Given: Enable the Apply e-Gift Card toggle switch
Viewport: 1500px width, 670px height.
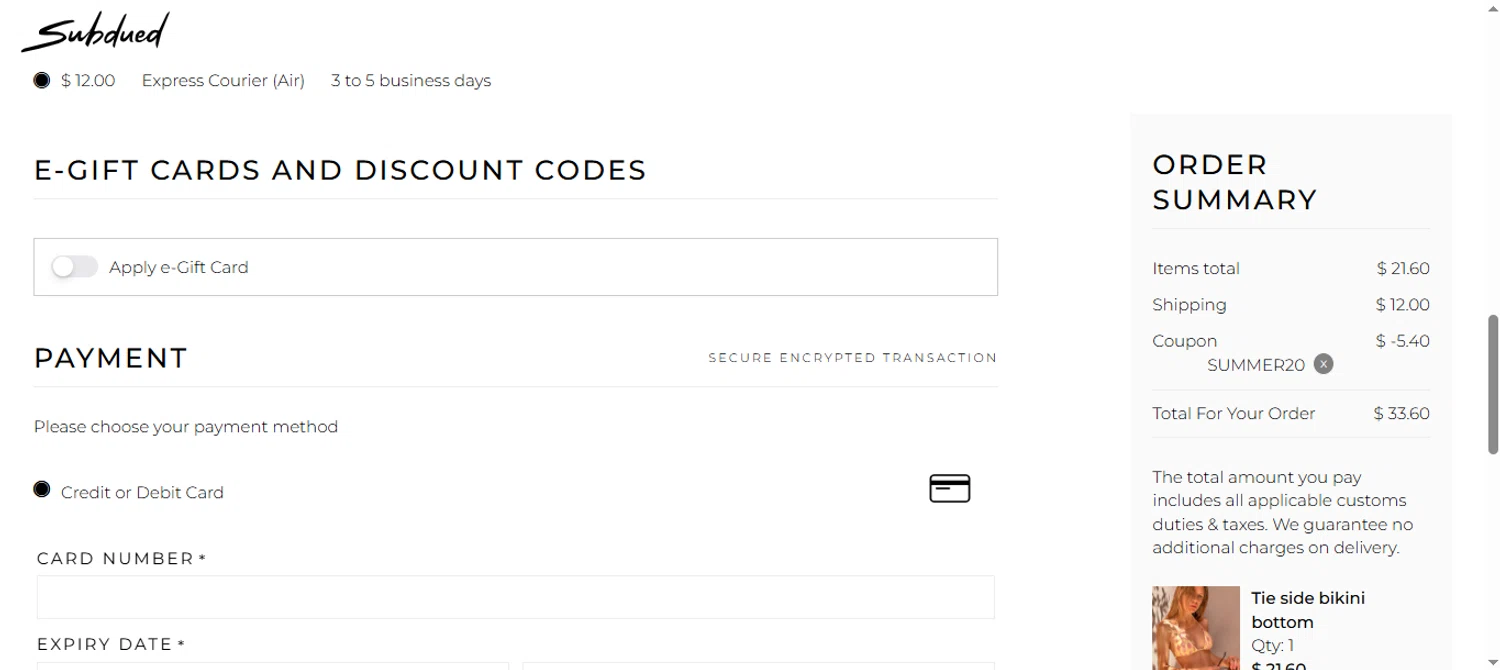Looking at the screenshot, I should tap(75, 267).
